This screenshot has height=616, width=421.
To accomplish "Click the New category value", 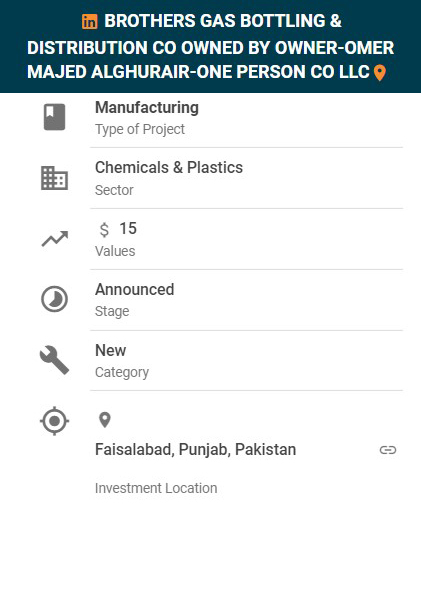I will click(x=111, y=350).
